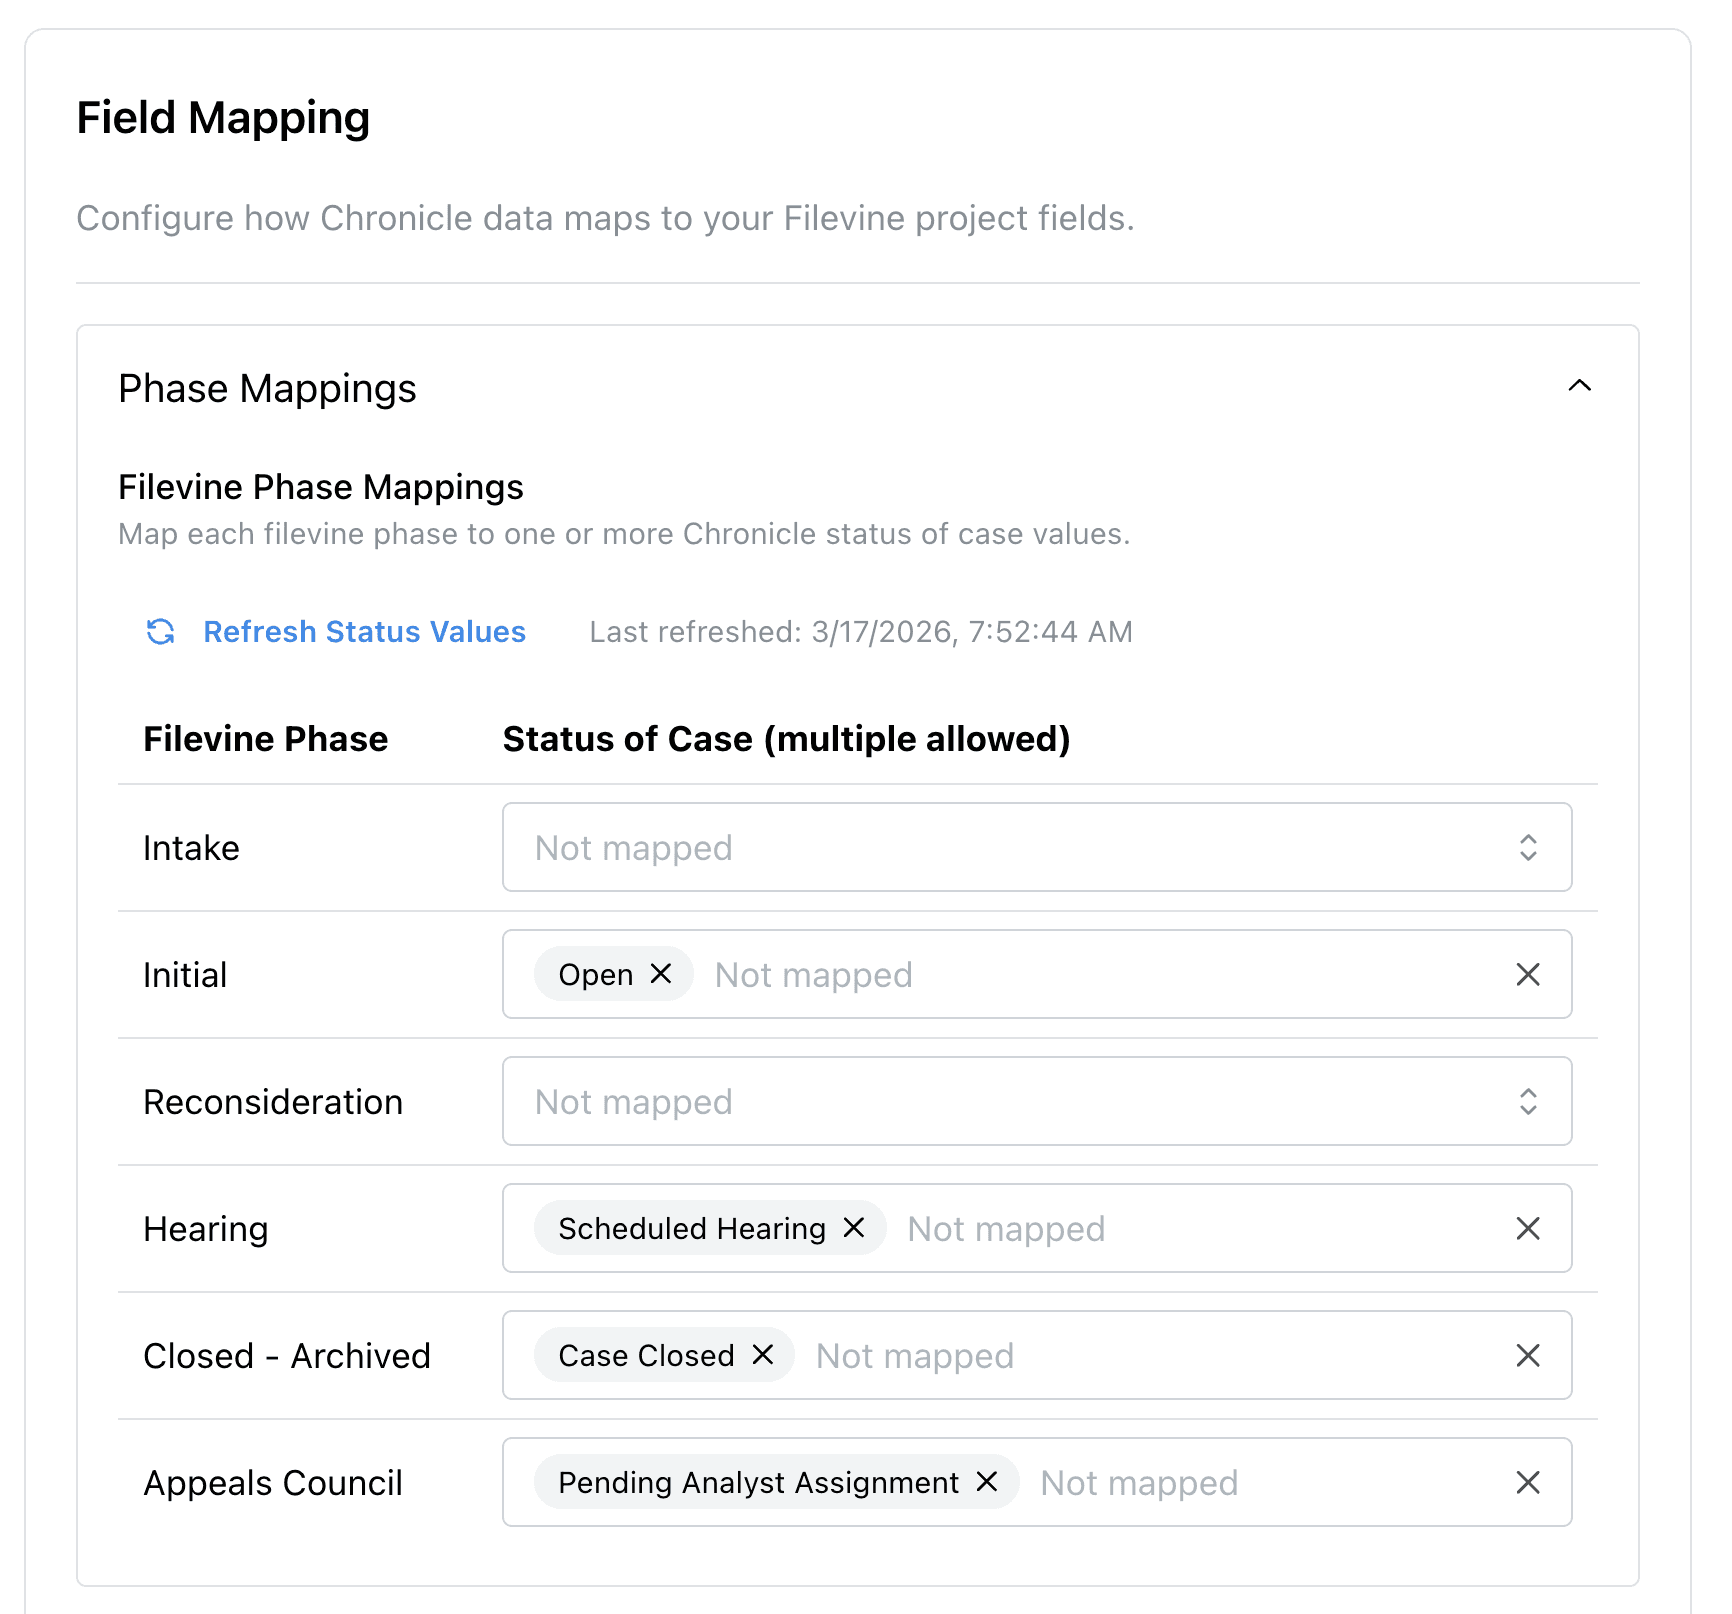
Task: Open the stepper arrows on Intake field
Action: click(1527, 847)
